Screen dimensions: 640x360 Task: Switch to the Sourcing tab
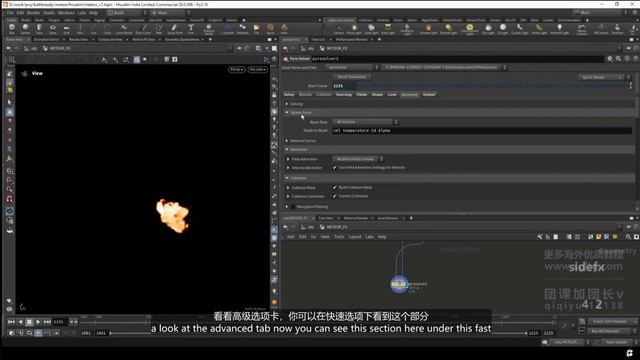point(343,95)
